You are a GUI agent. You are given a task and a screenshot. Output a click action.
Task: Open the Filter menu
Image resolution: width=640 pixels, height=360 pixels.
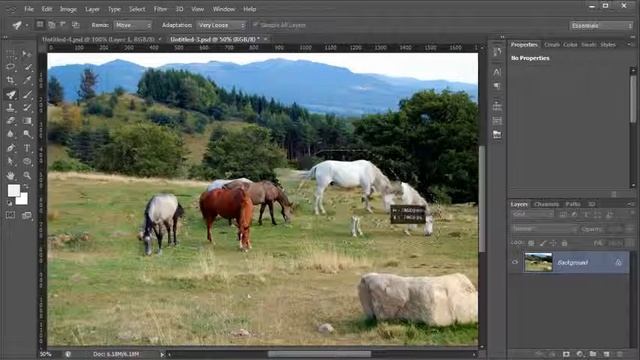click(x=160, y=9)
